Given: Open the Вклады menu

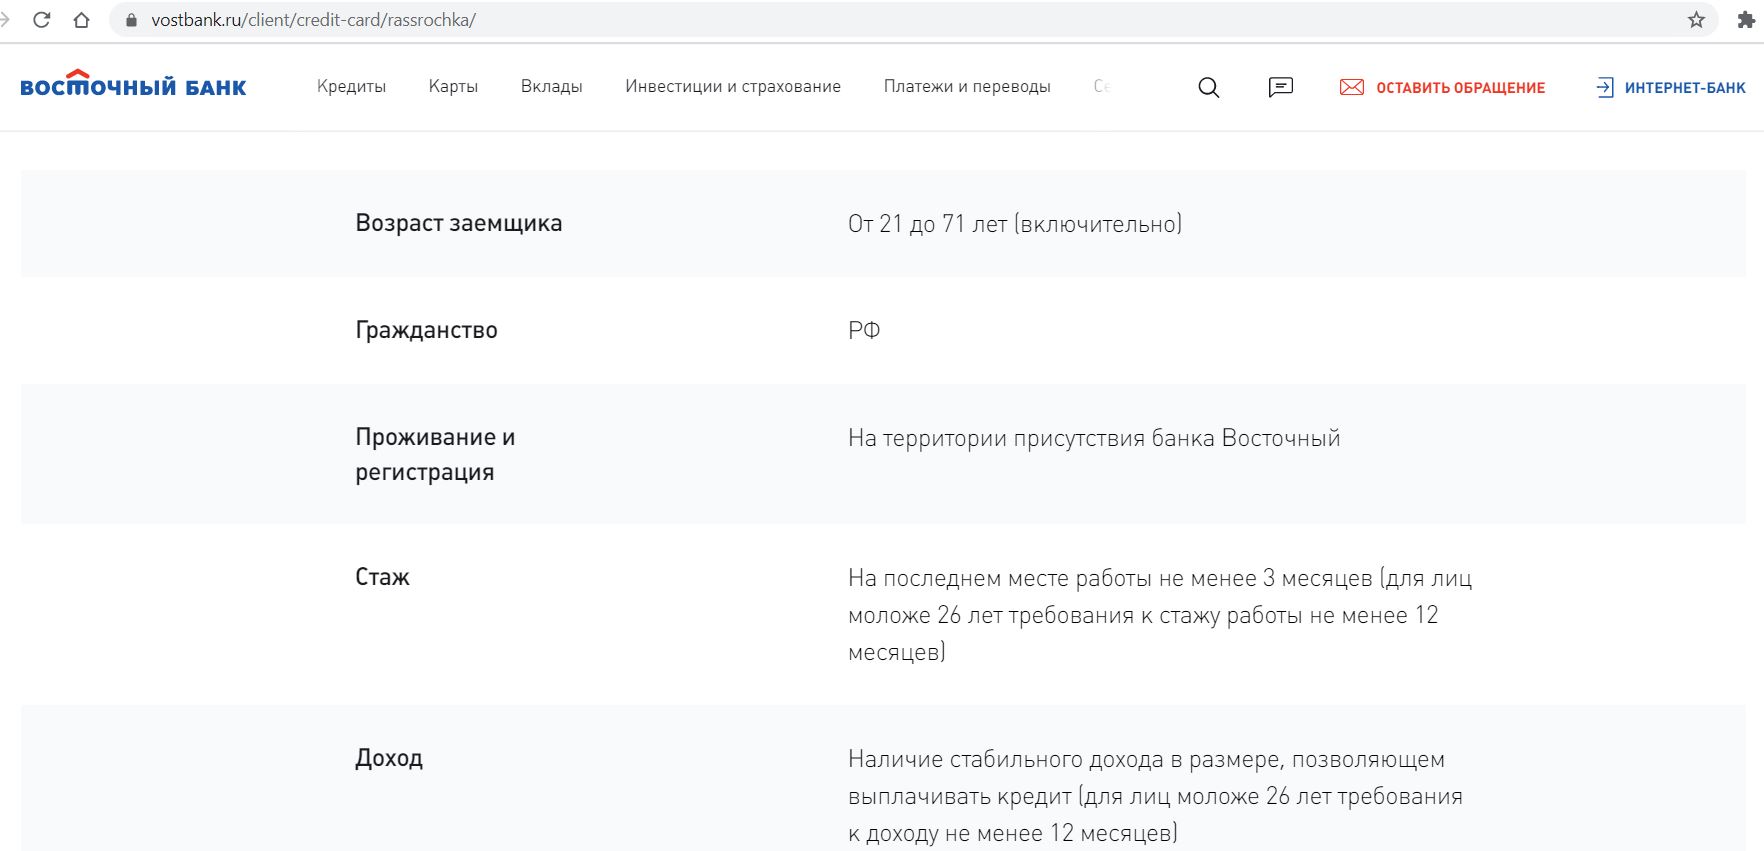Looking at the screenshot, I should point(551,86).
